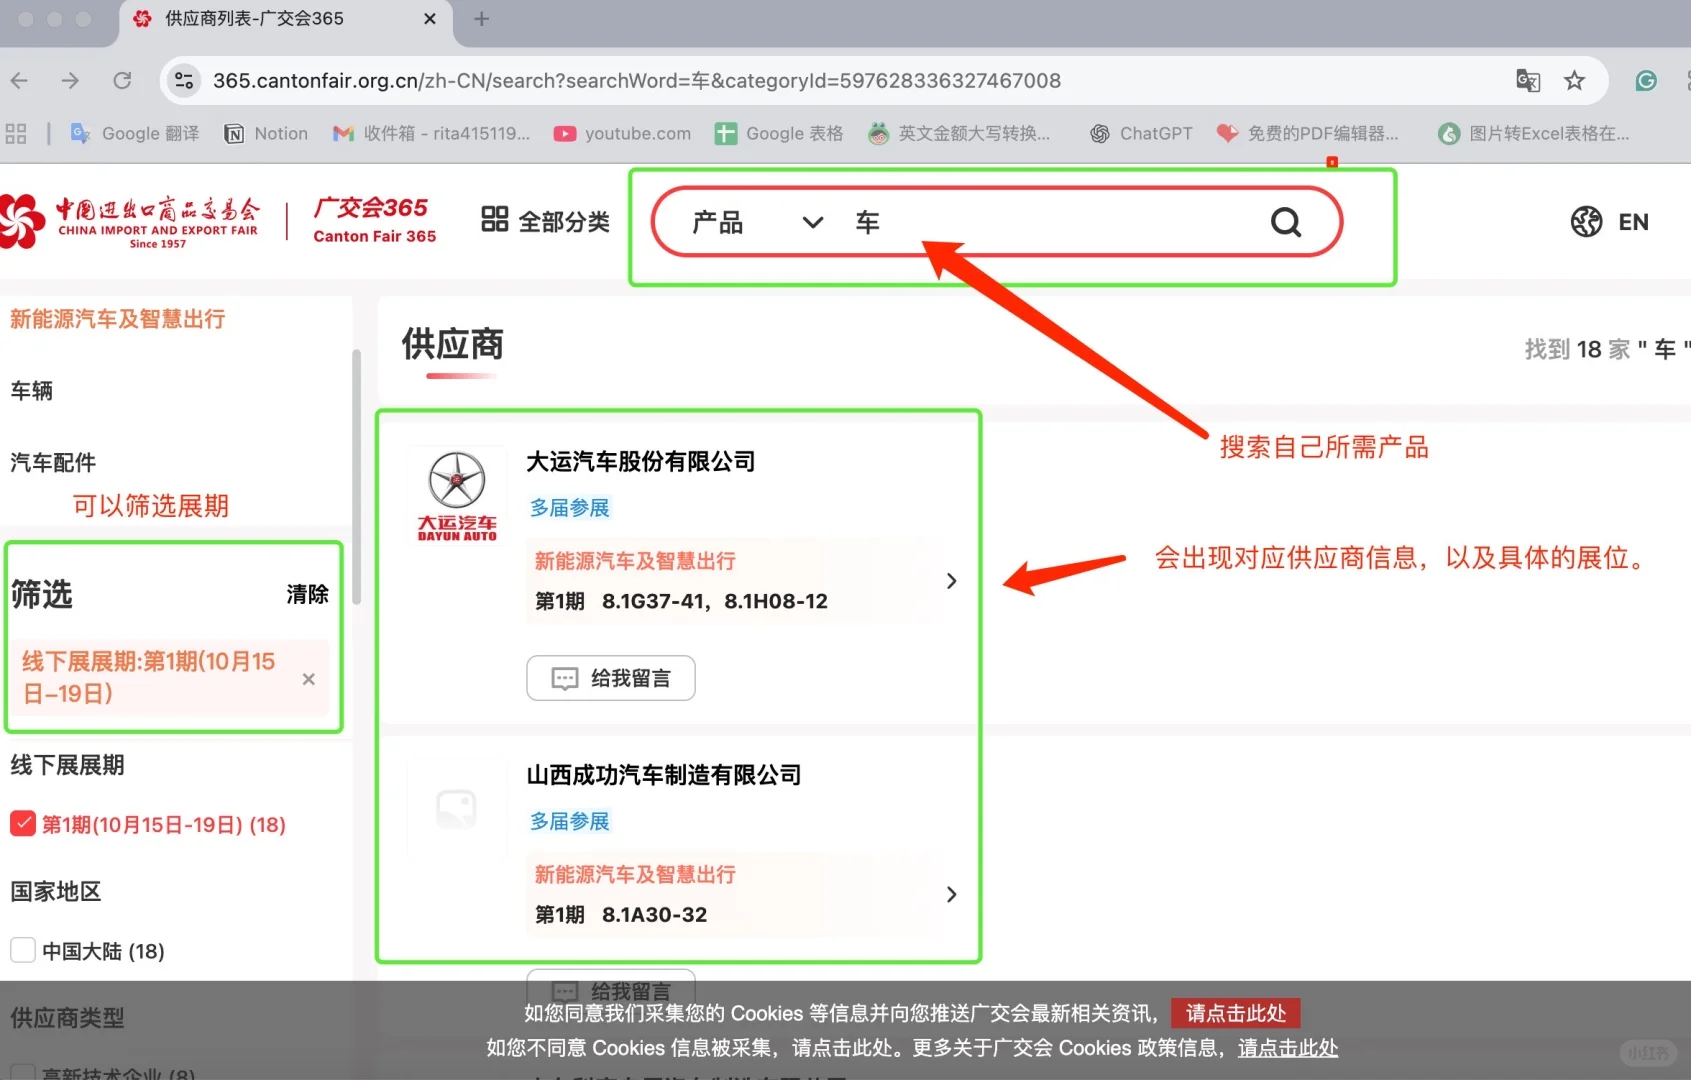The width and height of the screenshot is (1691, 1080).
Task: Open 免费的PDF编辑器 bookmark
Action: (x=1307, y=134)
